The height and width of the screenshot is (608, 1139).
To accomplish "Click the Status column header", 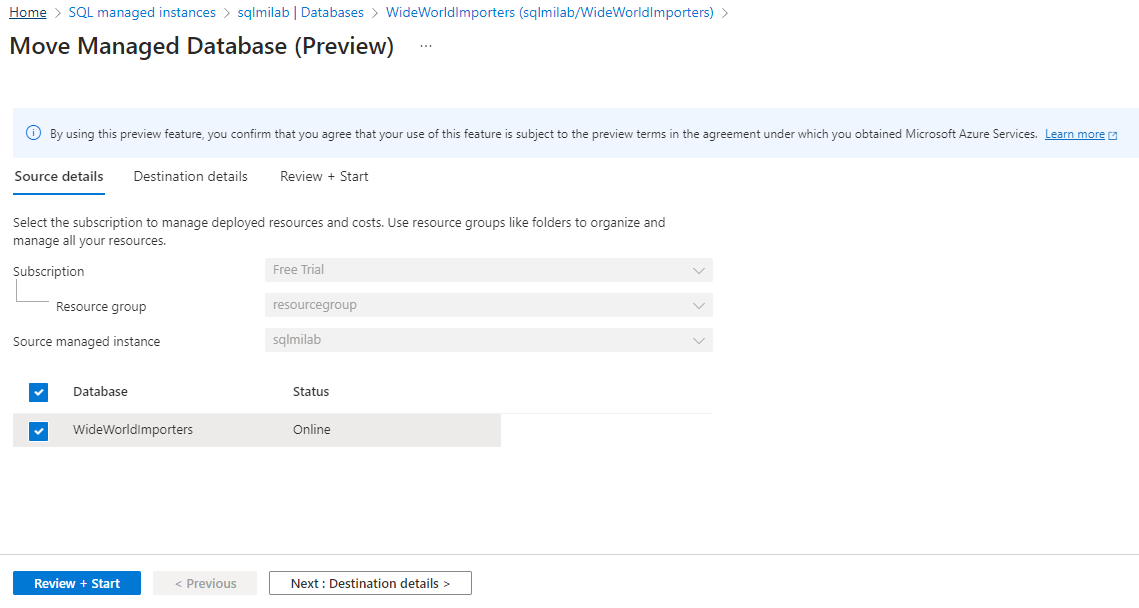I will [x=311, y=392].
